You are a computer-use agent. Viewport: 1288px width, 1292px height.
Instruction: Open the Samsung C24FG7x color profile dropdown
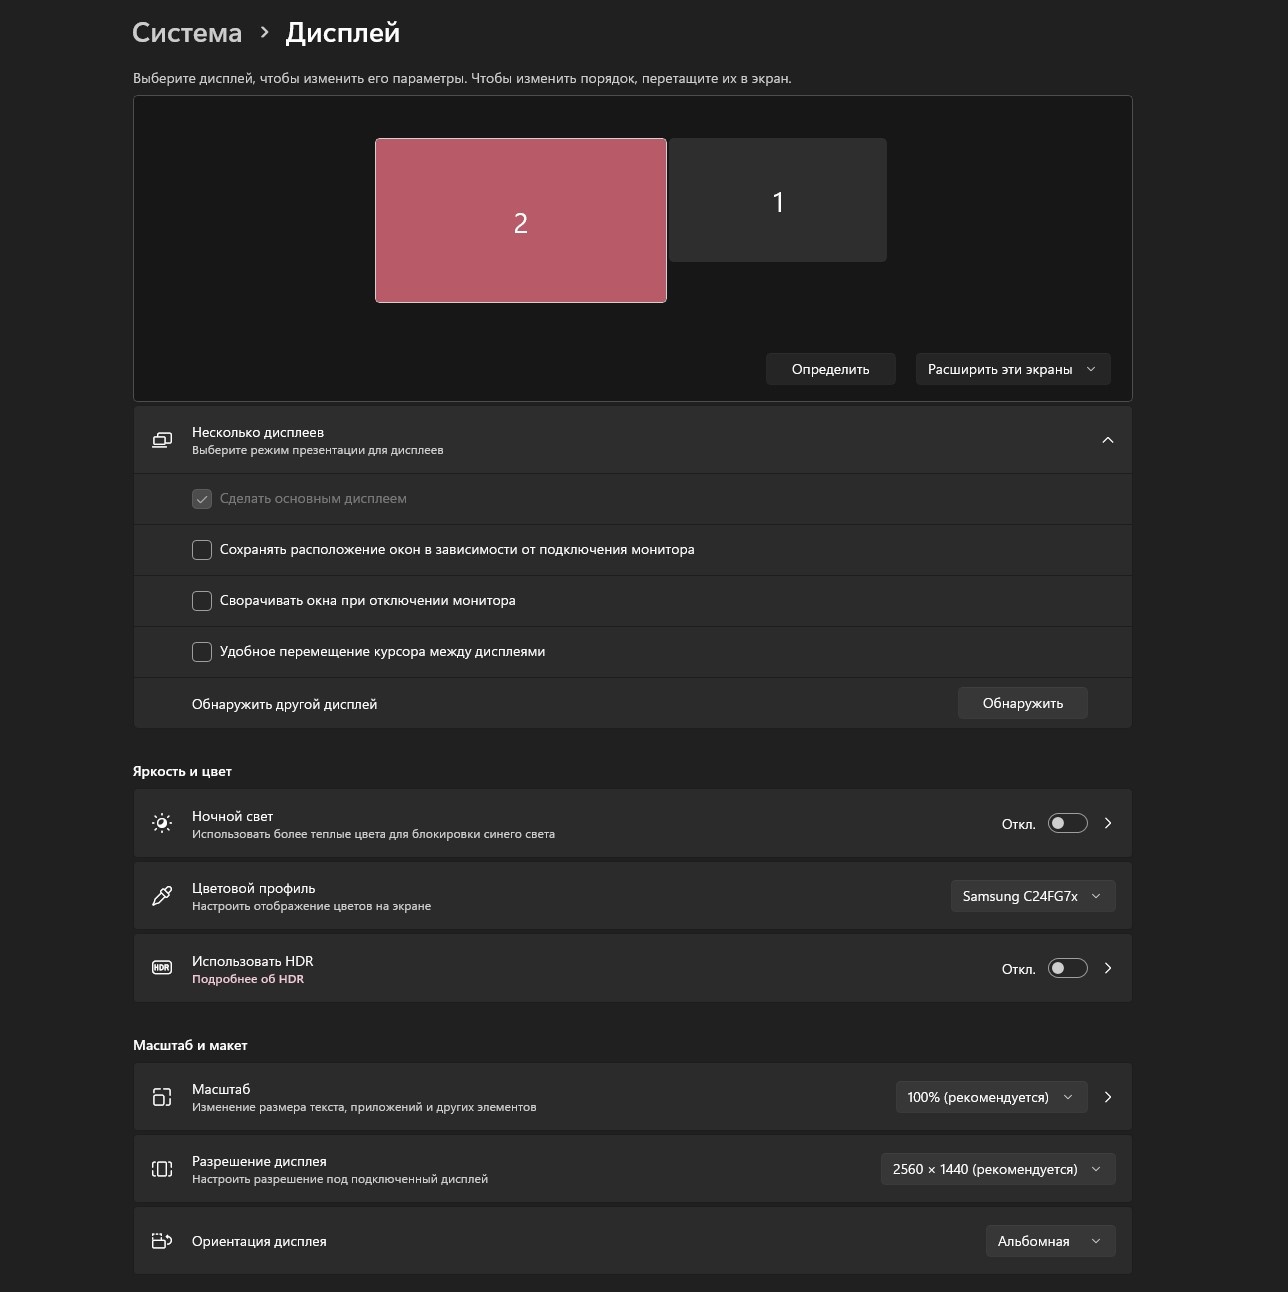(x=1033, y=896)
